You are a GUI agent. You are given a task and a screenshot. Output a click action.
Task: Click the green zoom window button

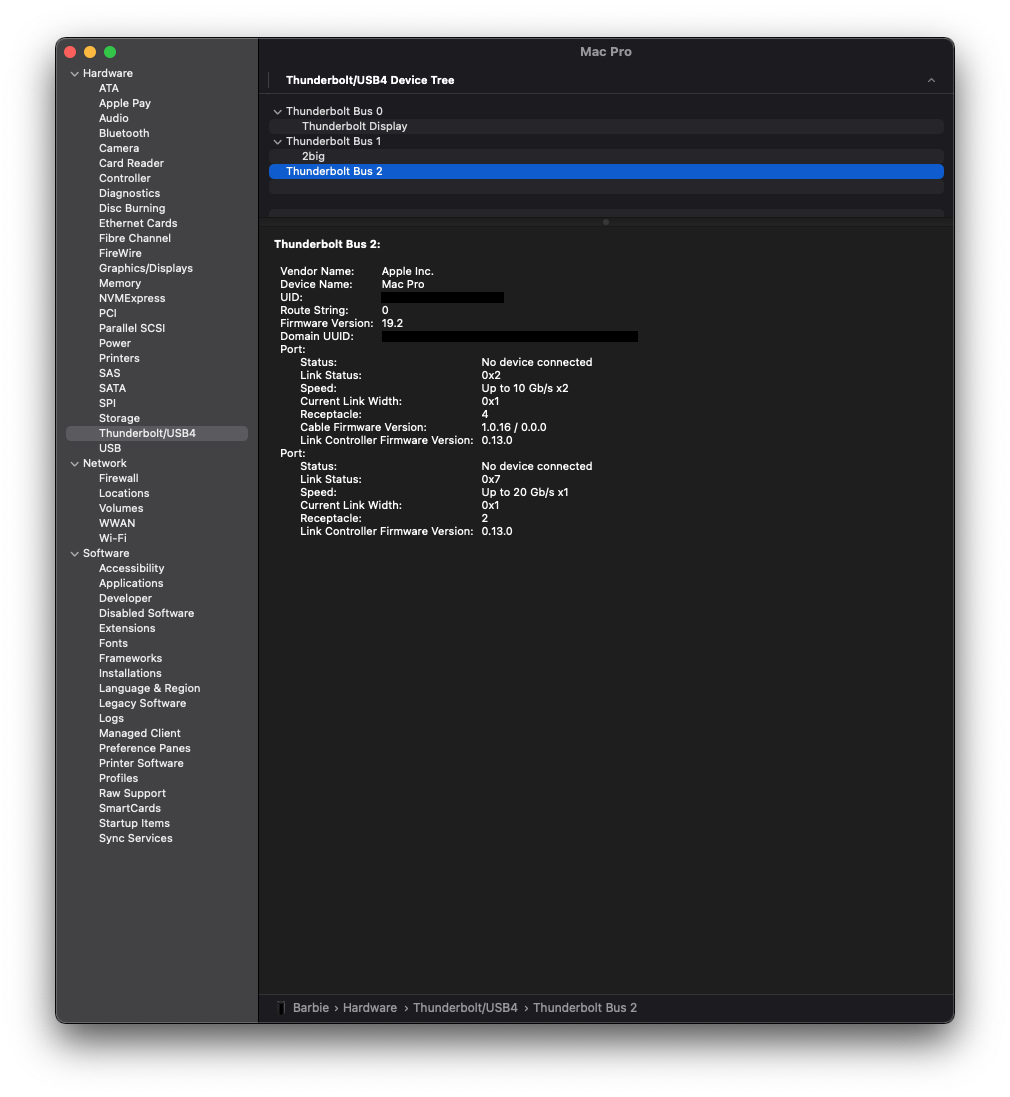tap(110, 52)
